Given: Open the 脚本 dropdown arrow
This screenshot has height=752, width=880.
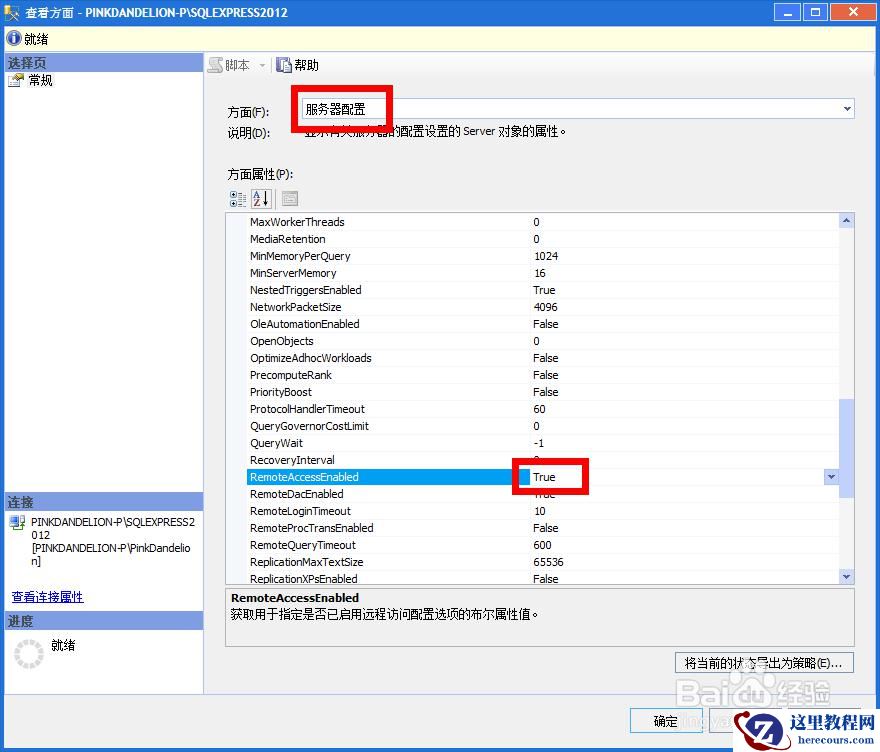Looking at the screenshot, I should click(262, 66).
